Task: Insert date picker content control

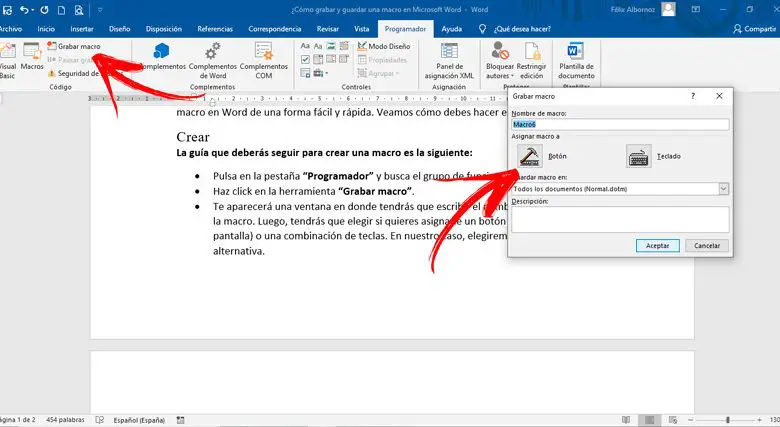Action: [344, 59]
